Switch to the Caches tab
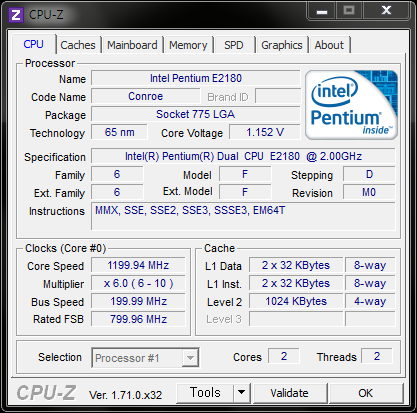Screen dimensions: 417x413 coord(78,45)
